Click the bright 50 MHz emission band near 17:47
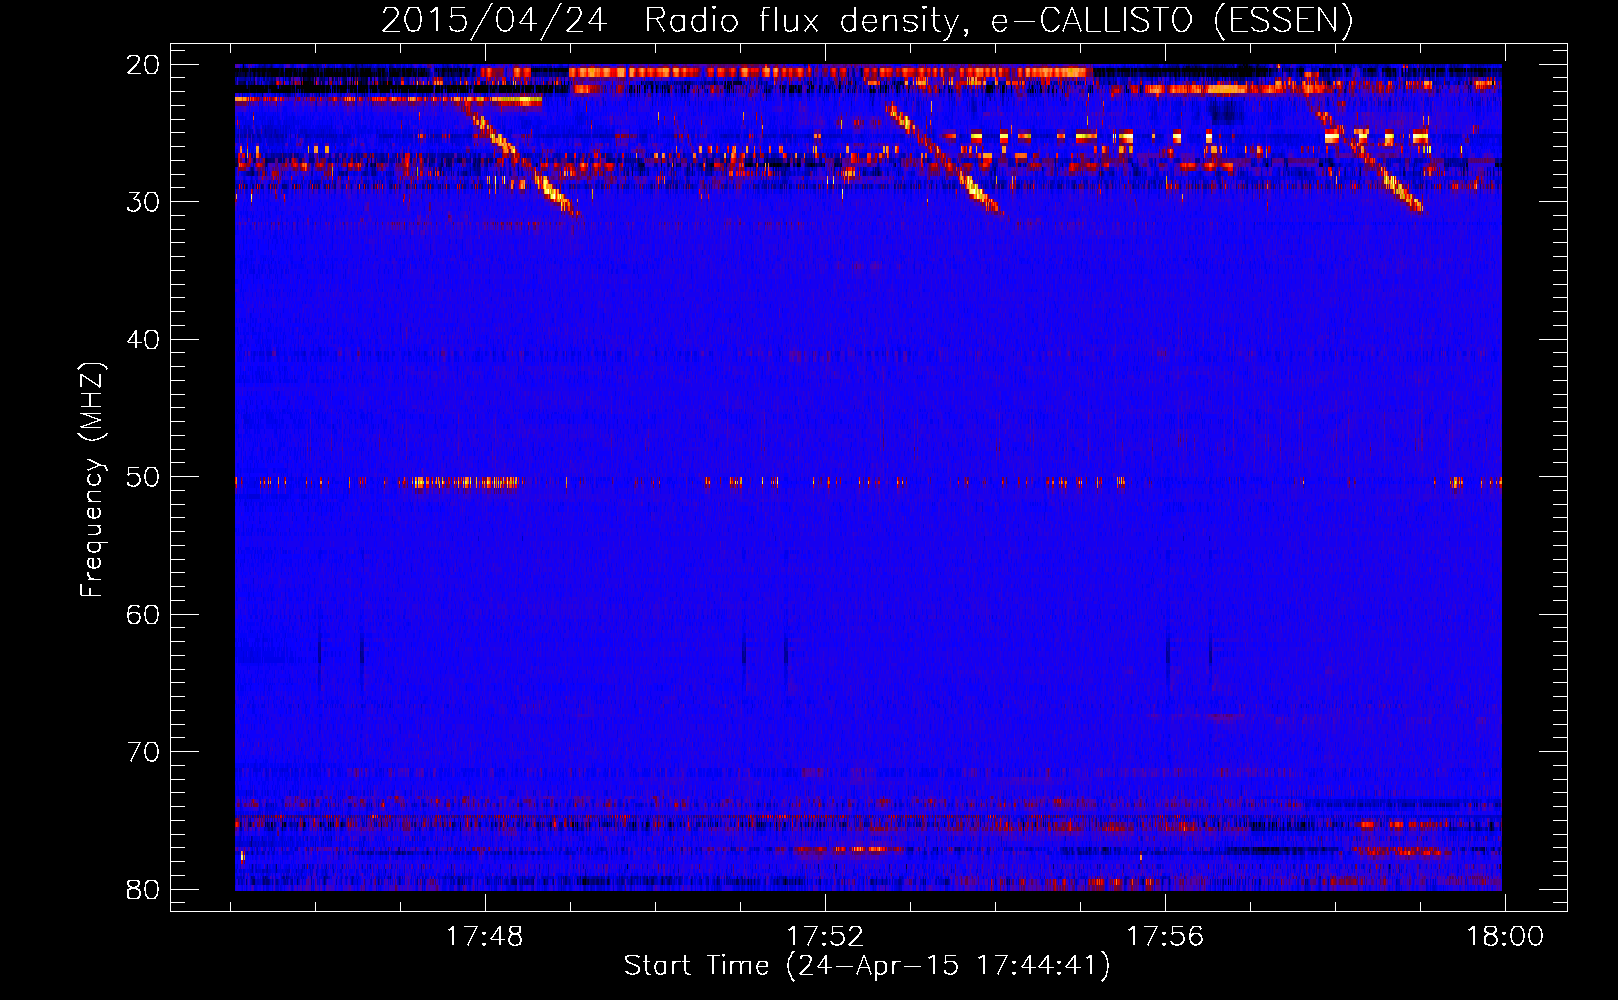This screenshot has height=1000, width=1618. coord(467,482)
